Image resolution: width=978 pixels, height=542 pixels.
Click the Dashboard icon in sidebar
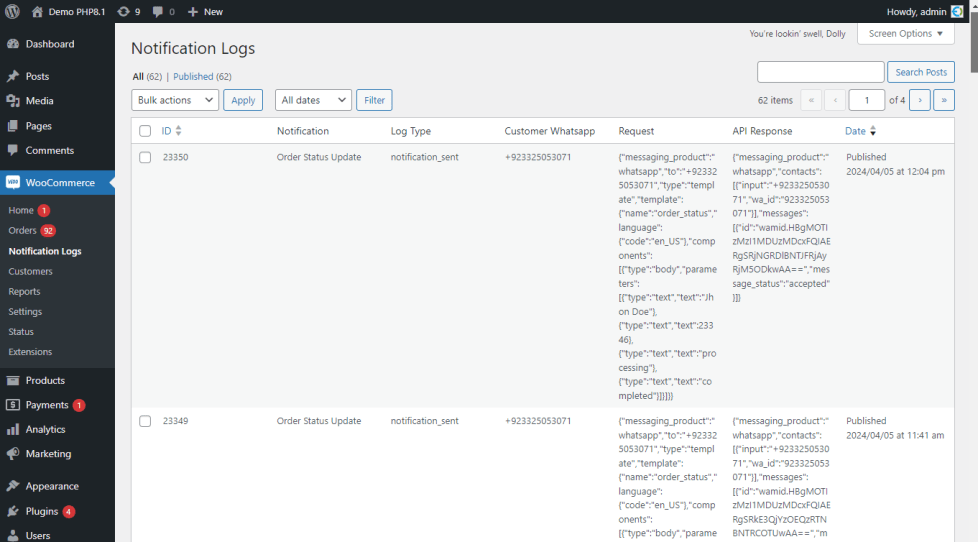(13, 44)
